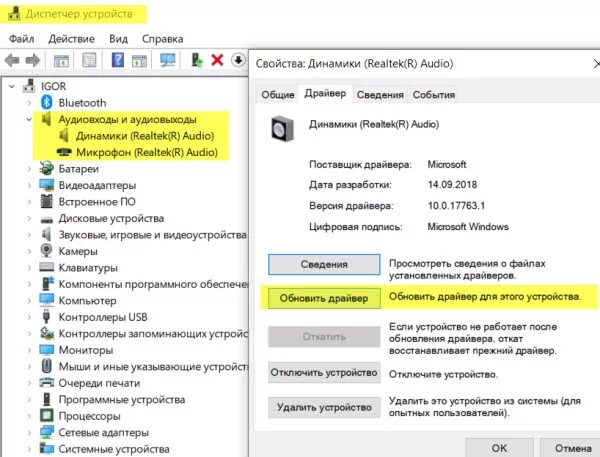Viewport: 600px width, 457px height.
Task: Expand the Звуковые, игровые и видеоустройства chevron
Action: pos(29,235)
